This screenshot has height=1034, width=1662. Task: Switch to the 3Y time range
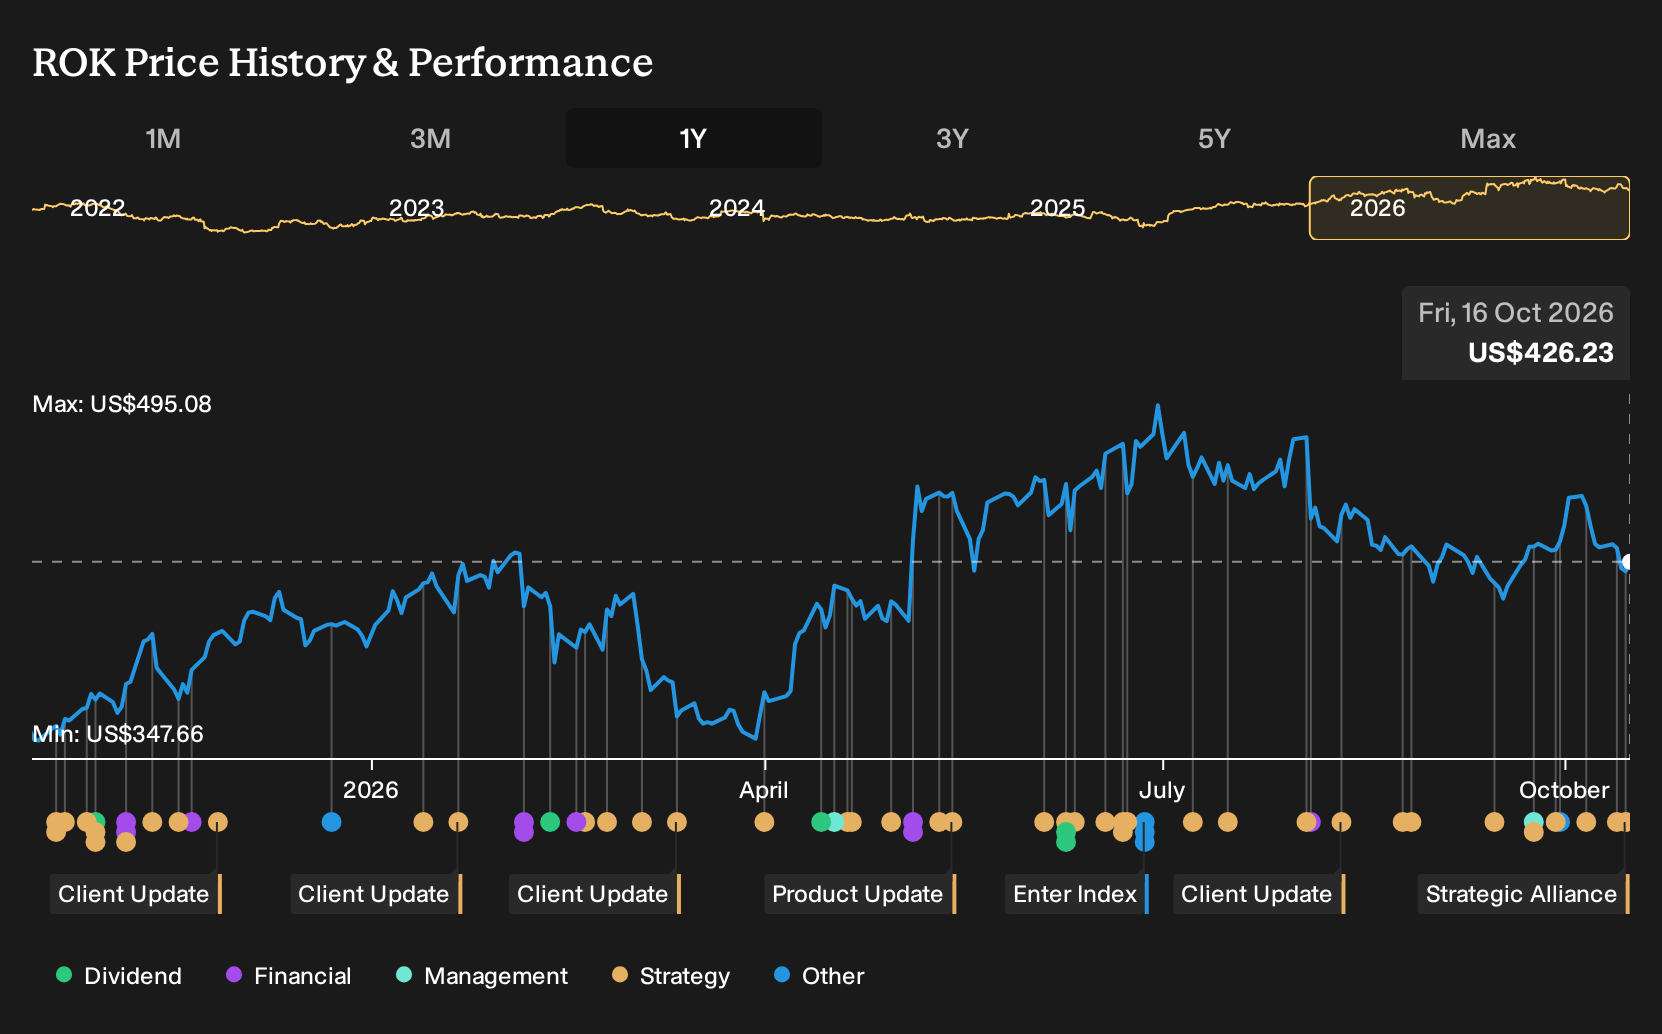click(x=952, y=138)
